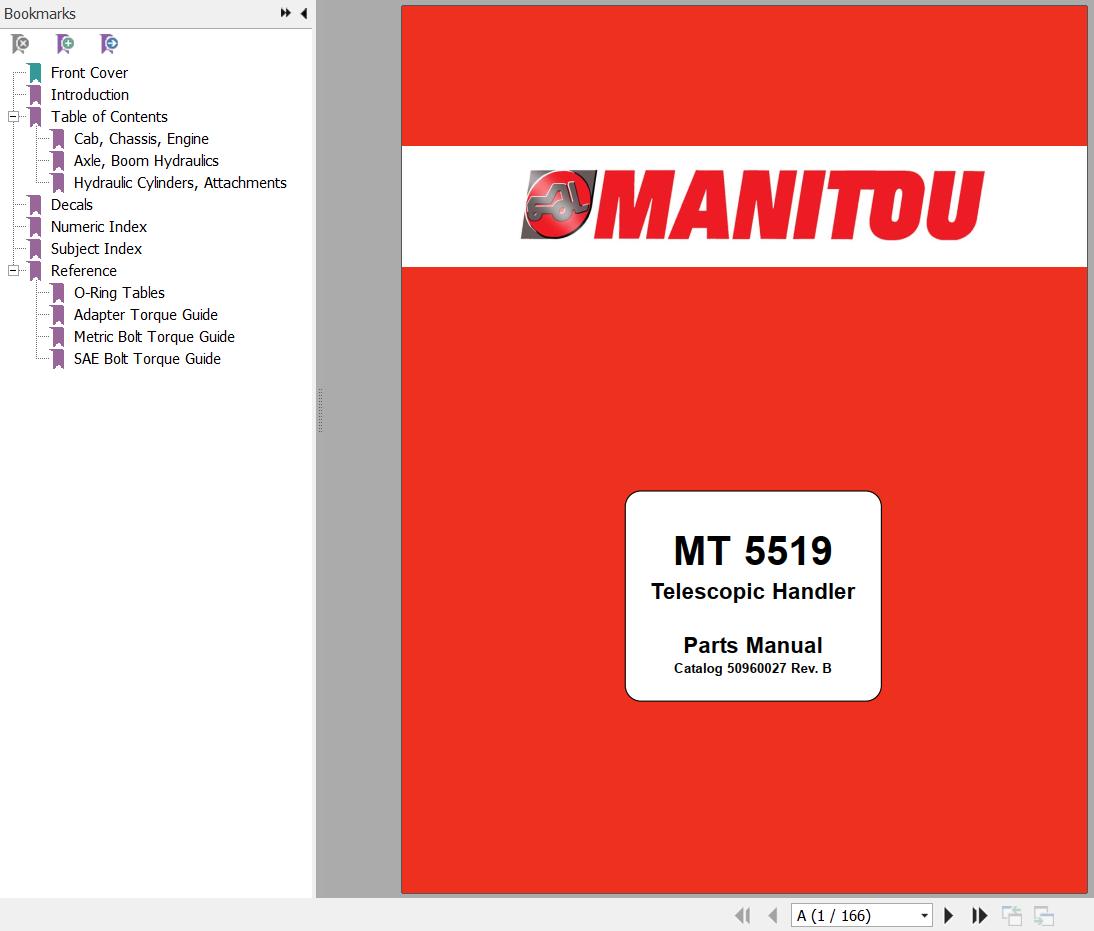Go to next page arrow

click(948, 915)
